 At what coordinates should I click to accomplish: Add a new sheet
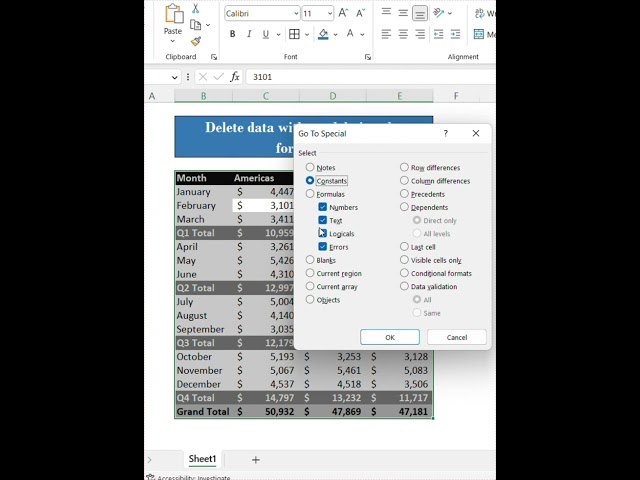tap(256, 460)
